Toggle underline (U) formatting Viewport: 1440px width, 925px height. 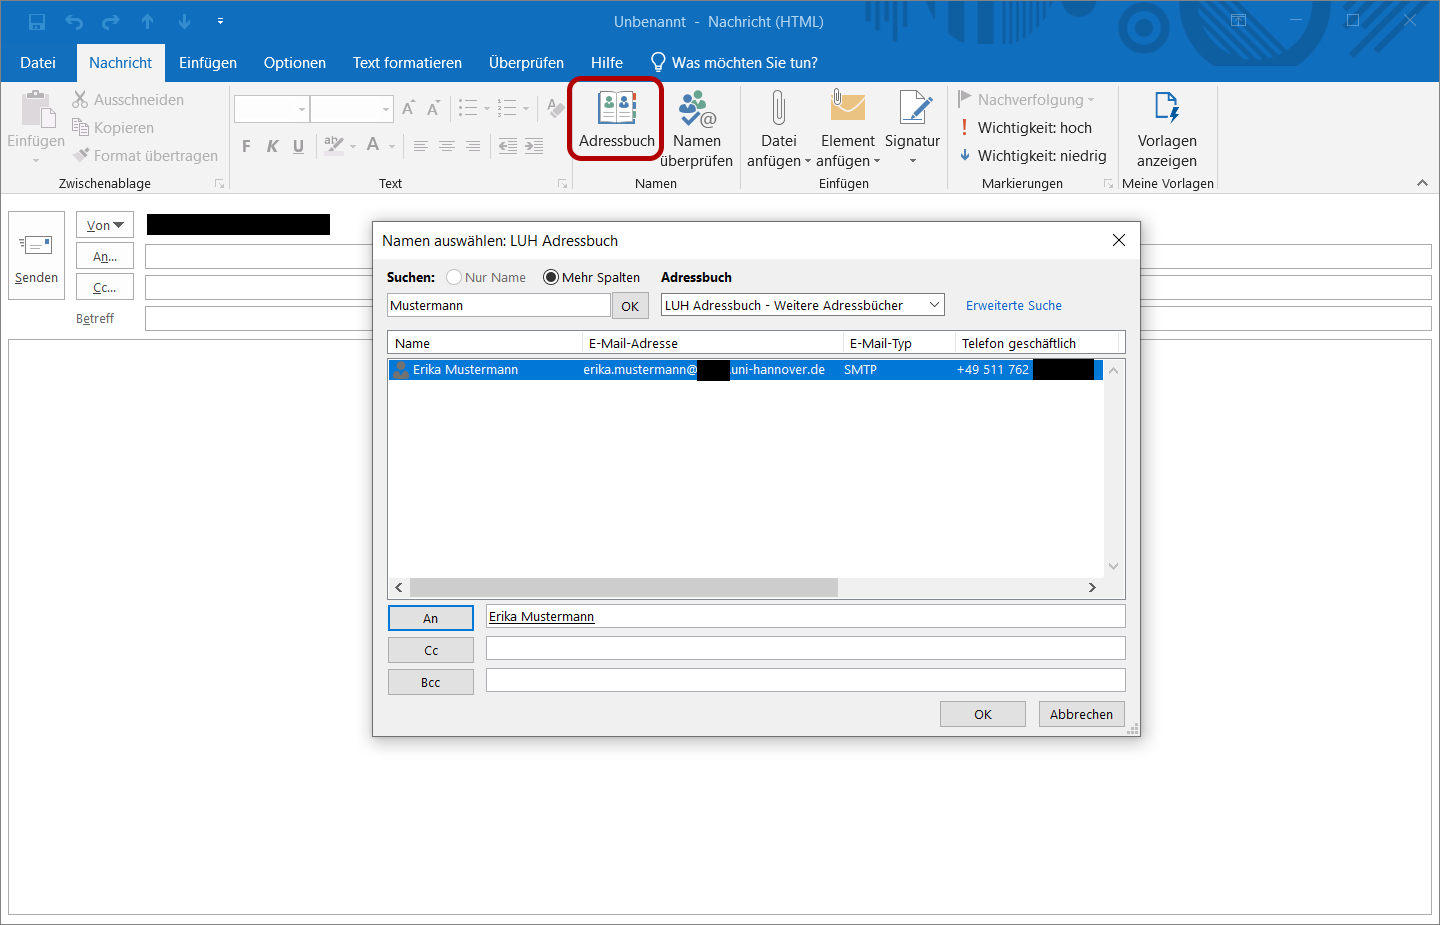pos(298,146)
